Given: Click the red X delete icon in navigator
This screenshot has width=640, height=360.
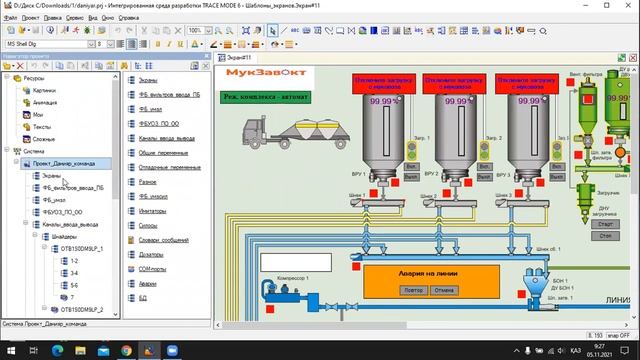Looking at the screenshot, I should (x=20, y=66).
